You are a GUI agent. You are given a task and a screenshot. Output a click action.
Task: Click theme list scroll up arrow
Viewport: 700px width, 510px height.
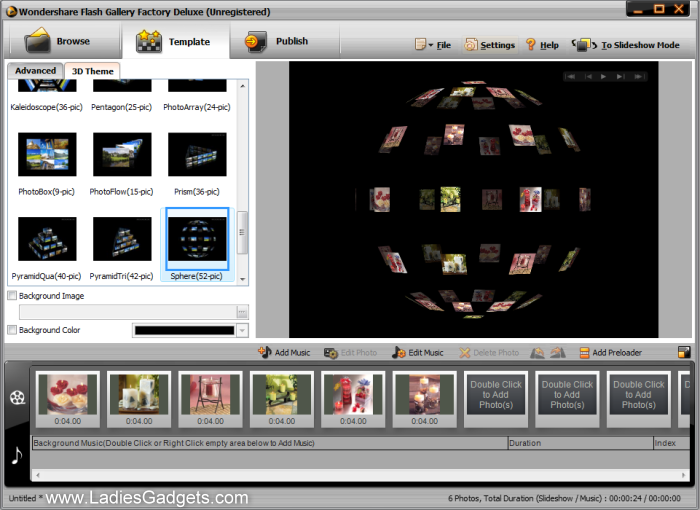click(242, 86)
